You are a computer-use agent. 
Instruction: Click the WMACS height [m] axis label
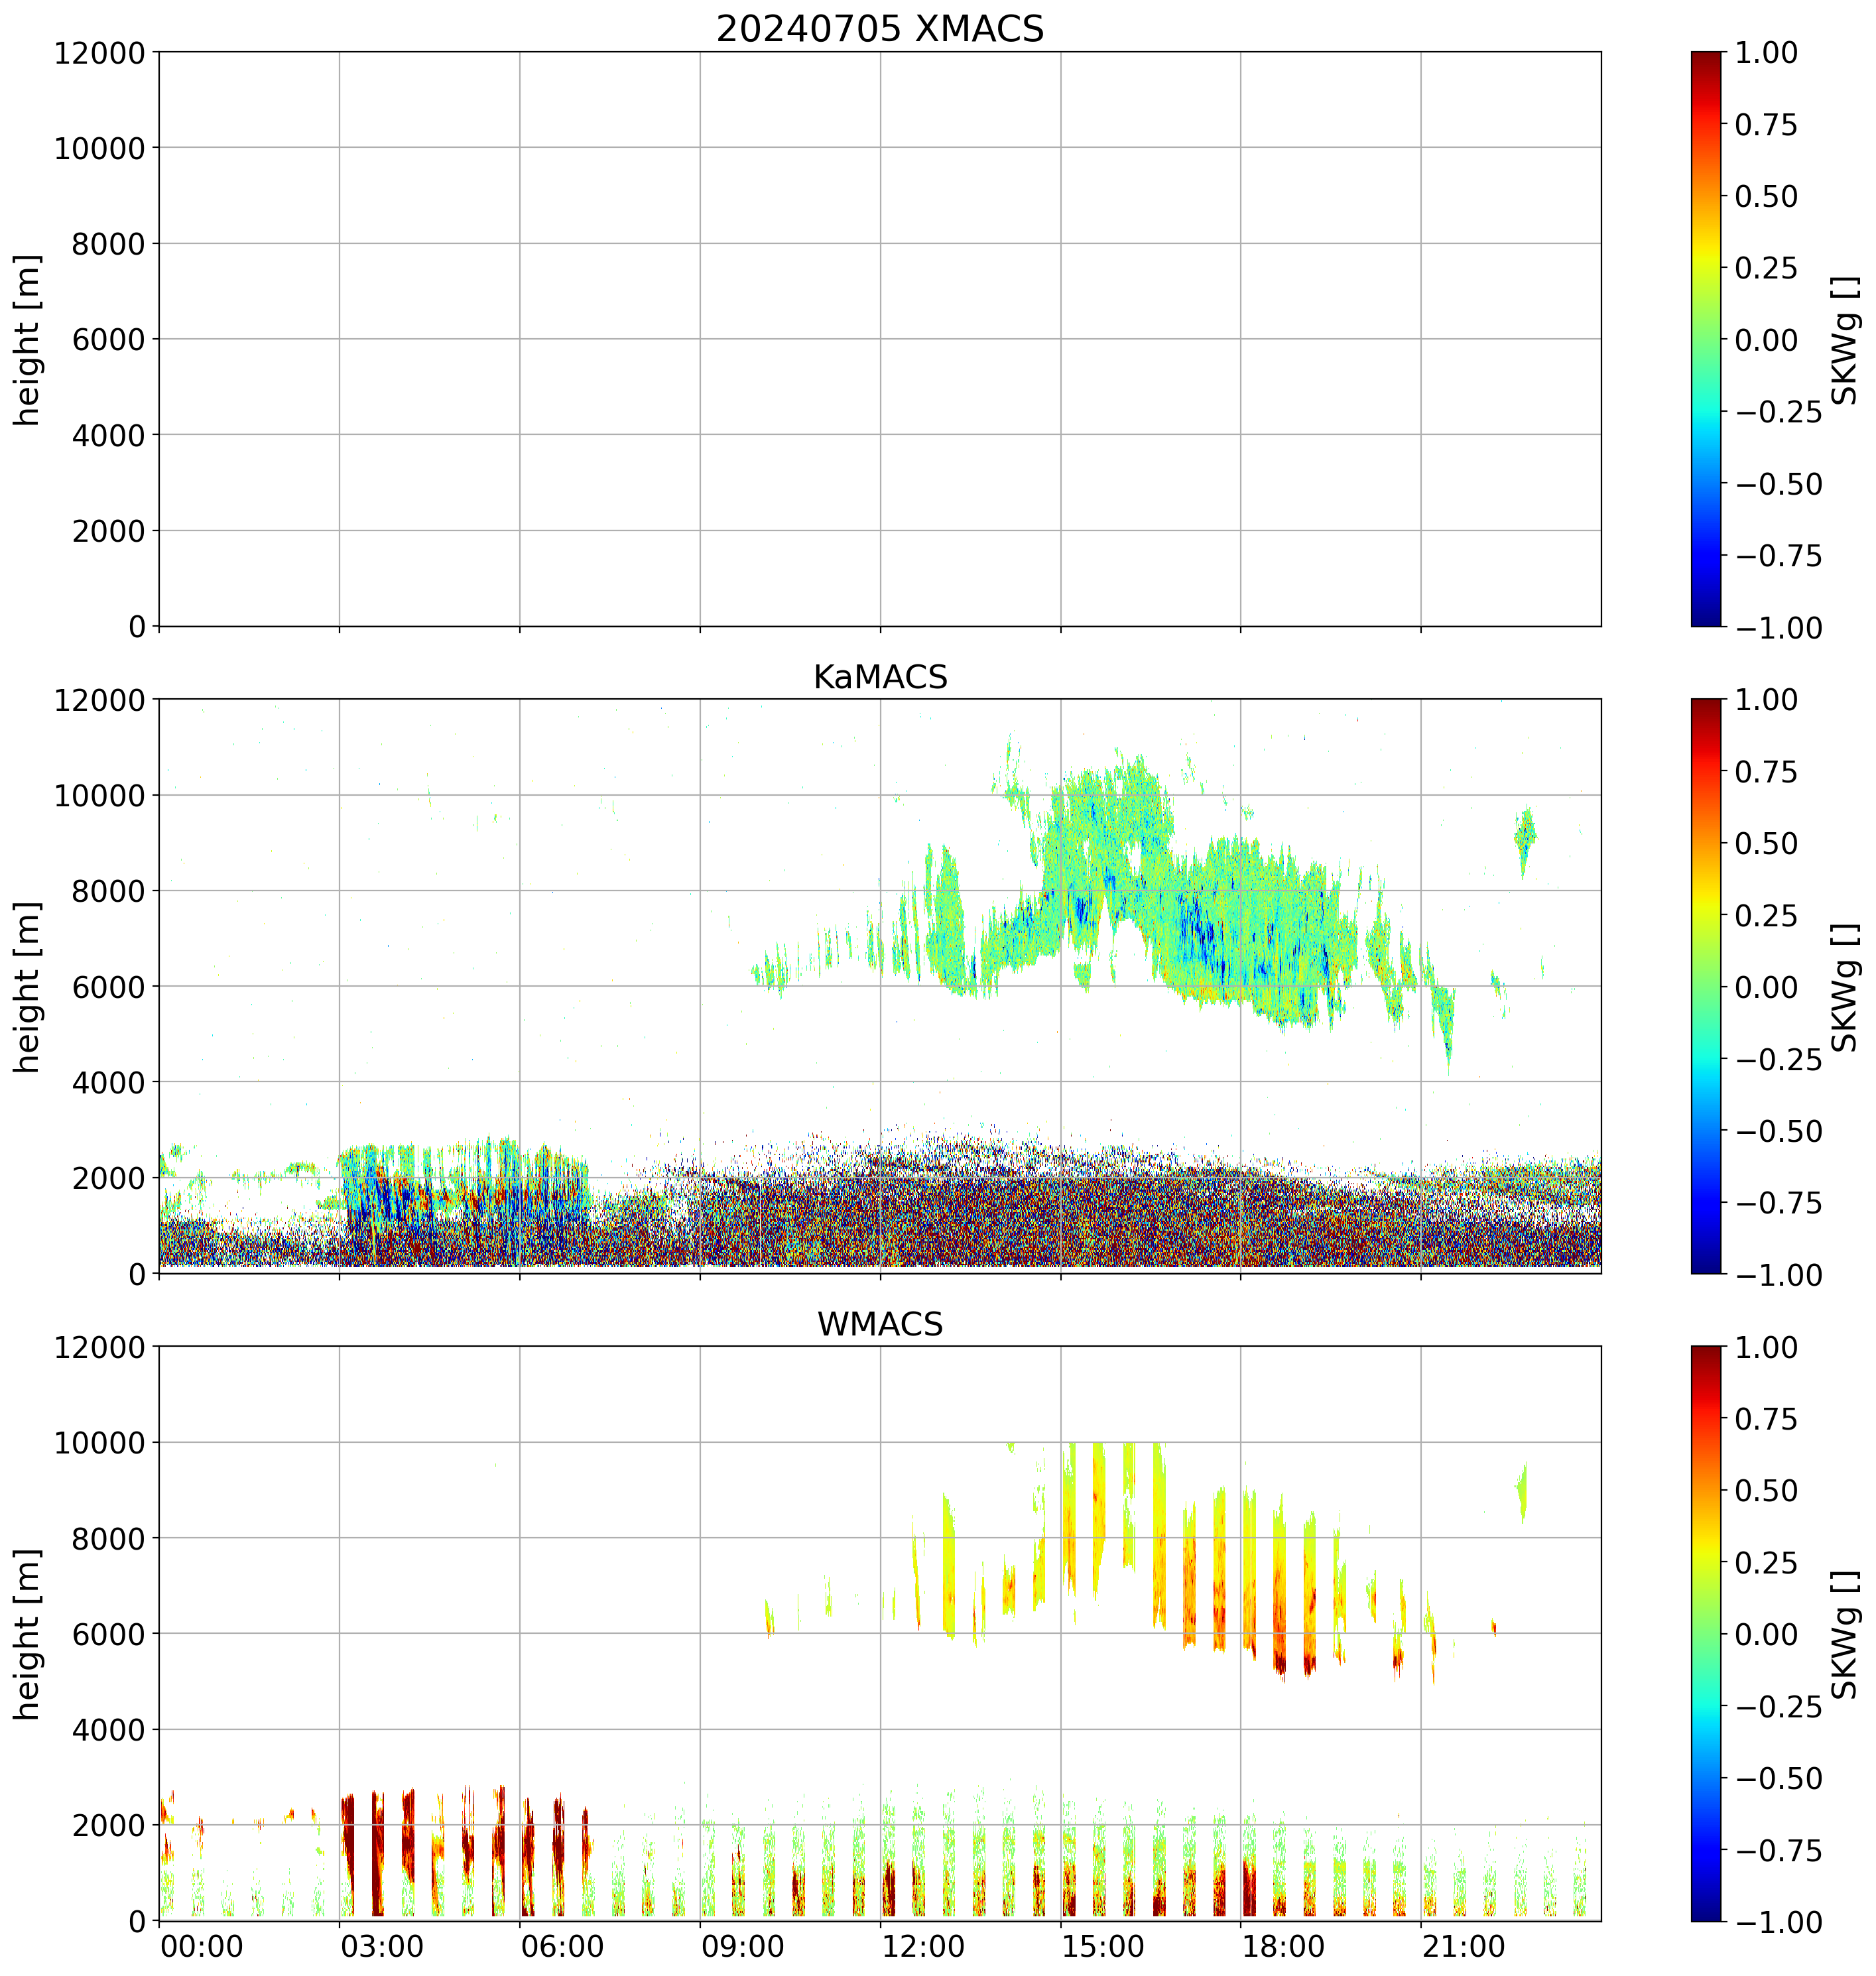point(28,1634)
